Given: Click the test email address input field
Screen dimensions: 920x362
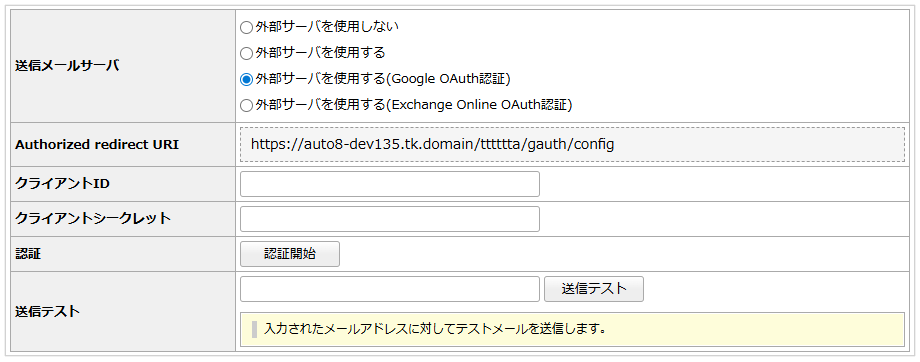Looking at the screenshot, I should click(x=390, y=289).
